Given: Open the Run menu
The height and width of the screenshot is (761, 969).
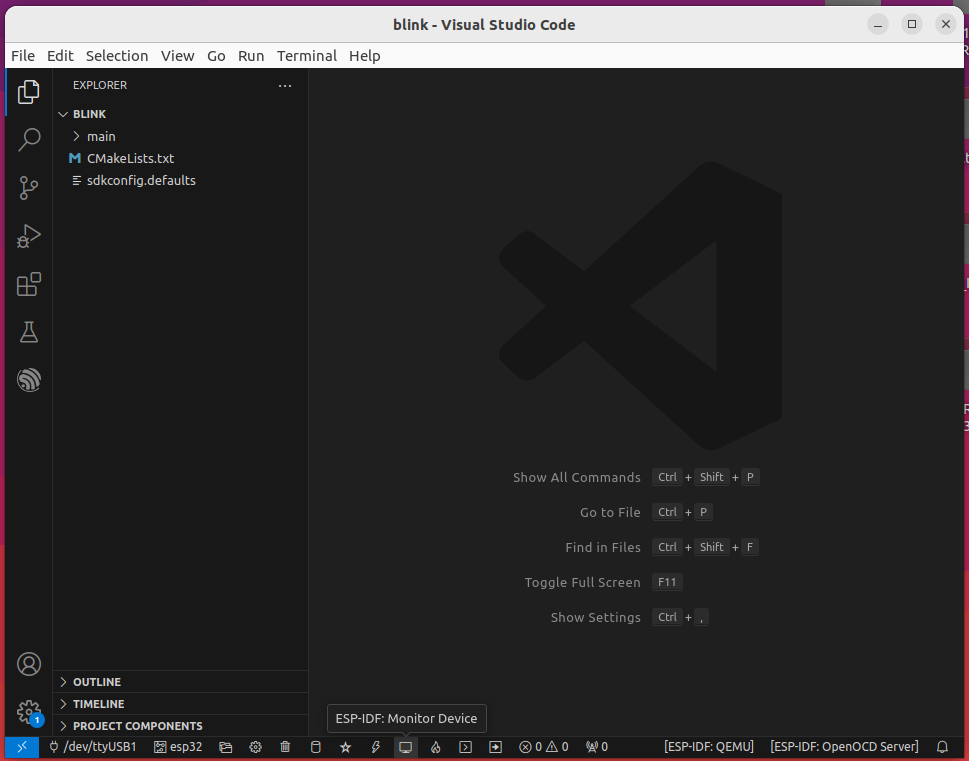Looking at the screenshot, I should click(251, 56).
